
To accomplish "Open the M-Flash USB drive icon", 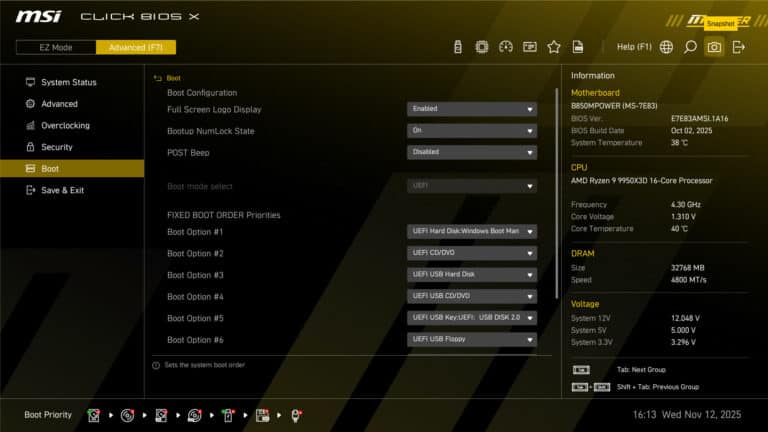I will [x=457, y=47].
